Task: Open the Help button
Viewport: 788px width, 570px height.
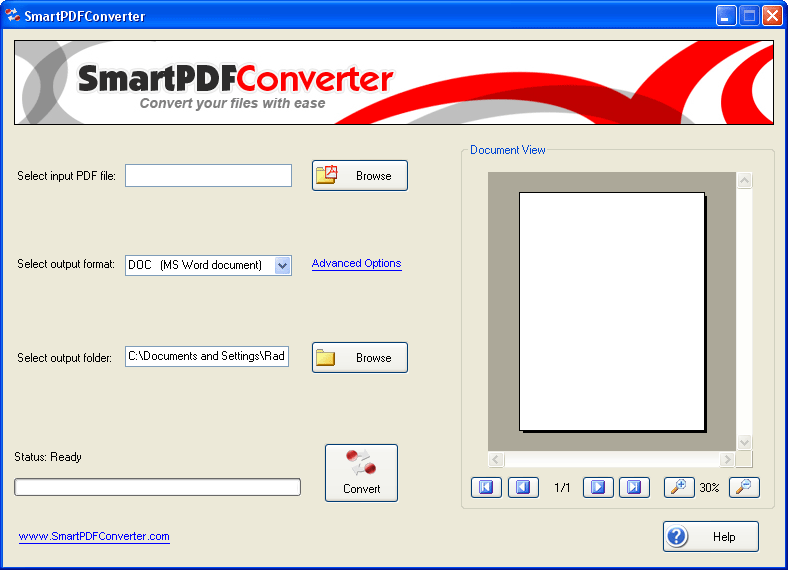Action: [x=711, y=536]
